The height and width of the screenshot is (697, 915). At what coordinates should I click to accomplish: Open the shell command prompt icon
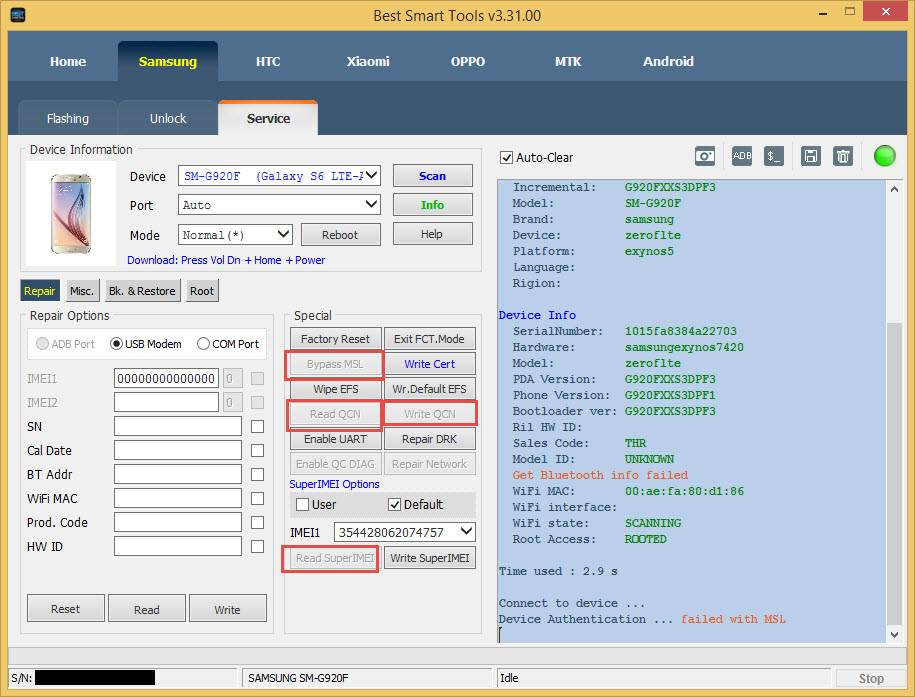click(774, 156)
